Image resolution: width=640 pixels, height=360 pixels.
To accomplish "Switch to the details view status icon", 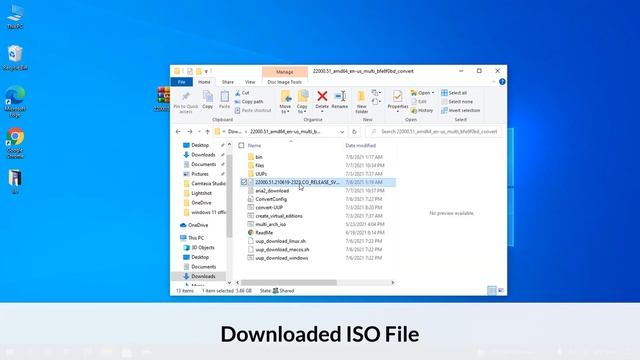I will coord(492,290).
